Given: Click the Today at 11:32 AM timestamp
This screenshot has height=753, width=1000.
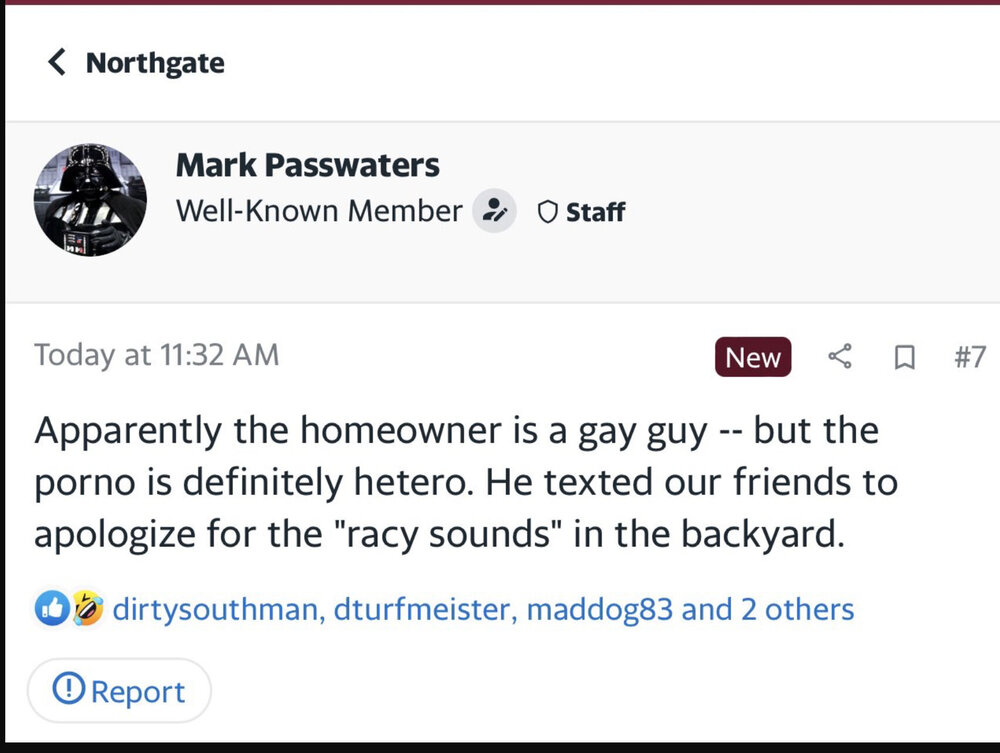Looking at the screenshot, I should pos(157,355).
